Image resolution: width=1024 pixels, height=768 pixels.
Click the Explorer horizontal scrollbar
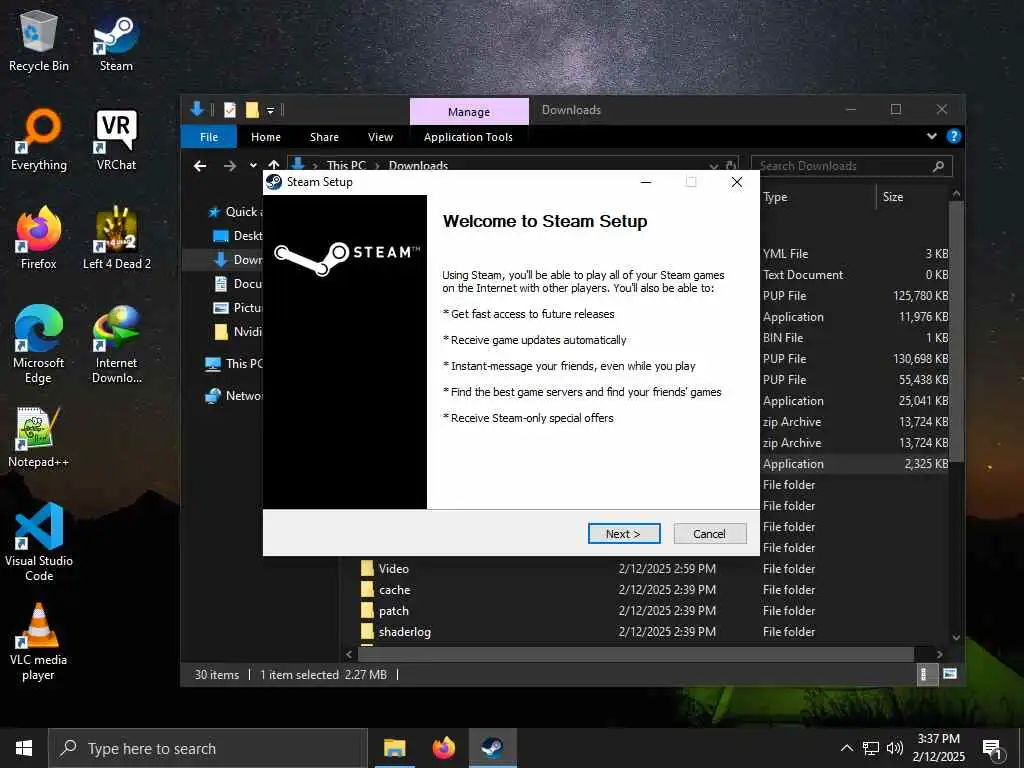(635, 654)
